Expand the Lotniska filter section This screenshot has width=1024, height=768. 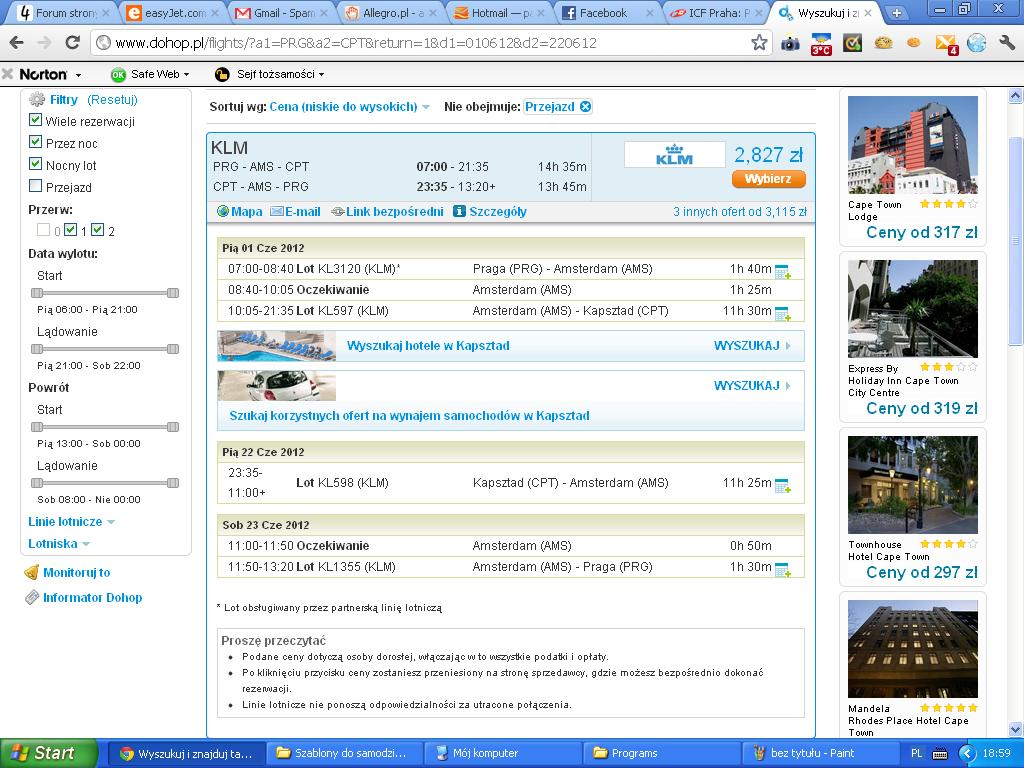(x=59, y=544)
